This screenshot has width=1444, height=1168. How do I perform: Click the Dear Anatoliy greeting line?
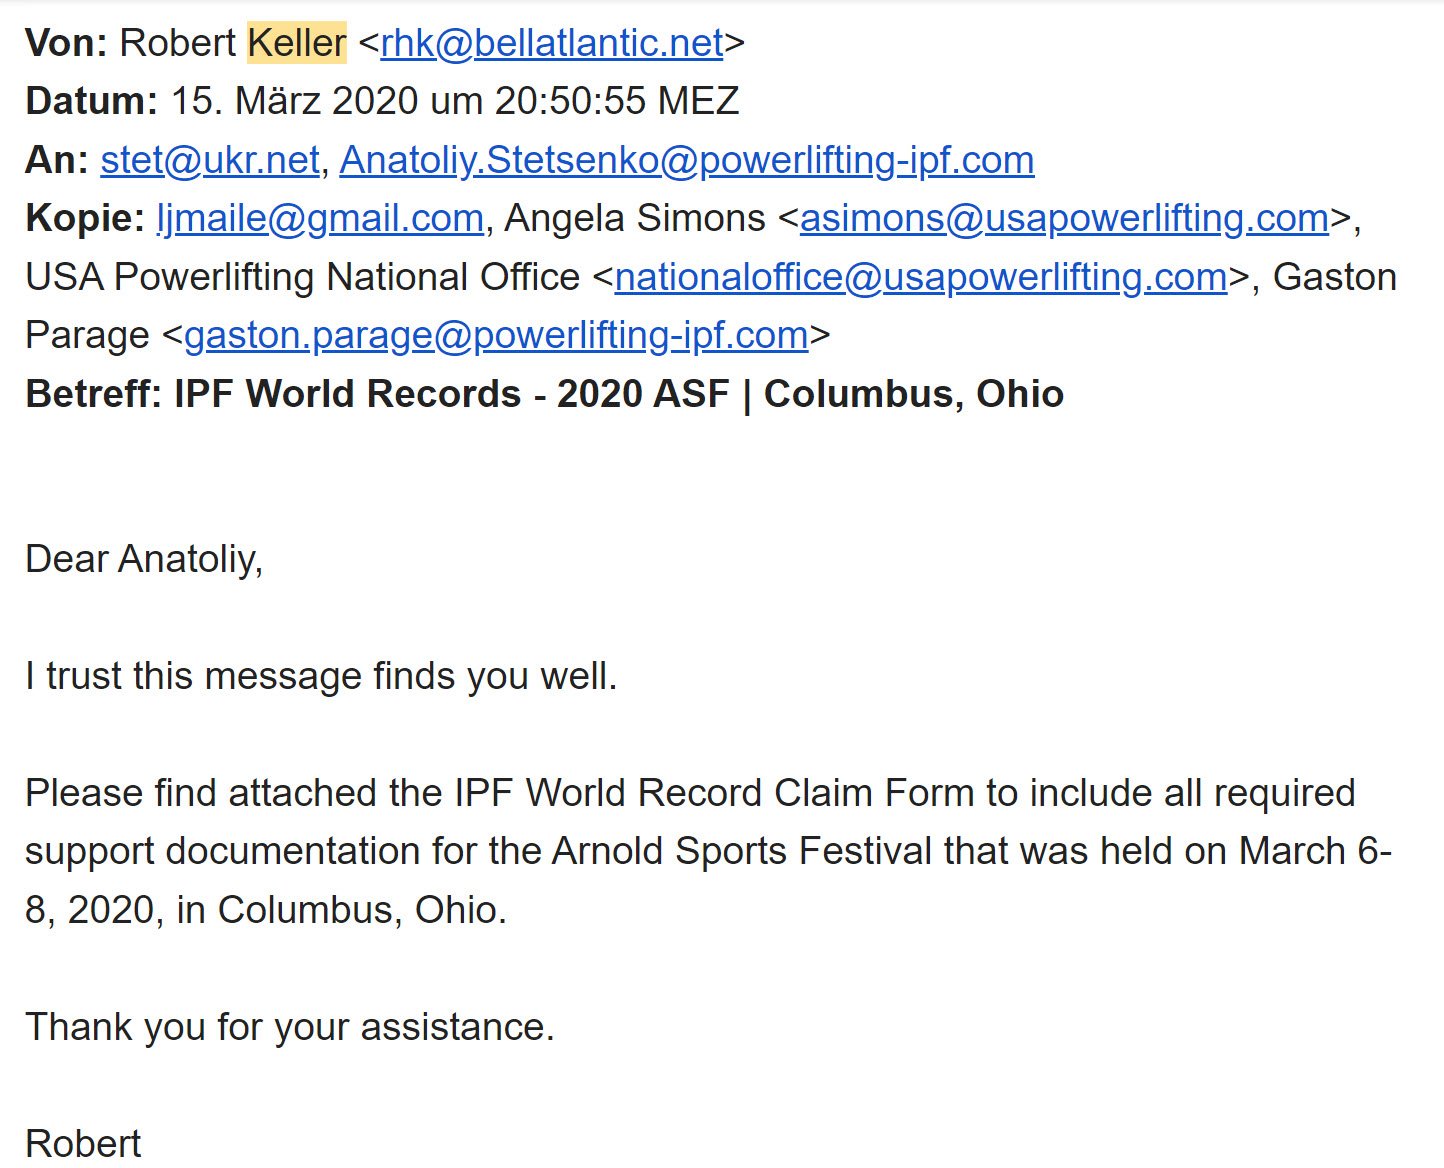(x=144, y=559)
